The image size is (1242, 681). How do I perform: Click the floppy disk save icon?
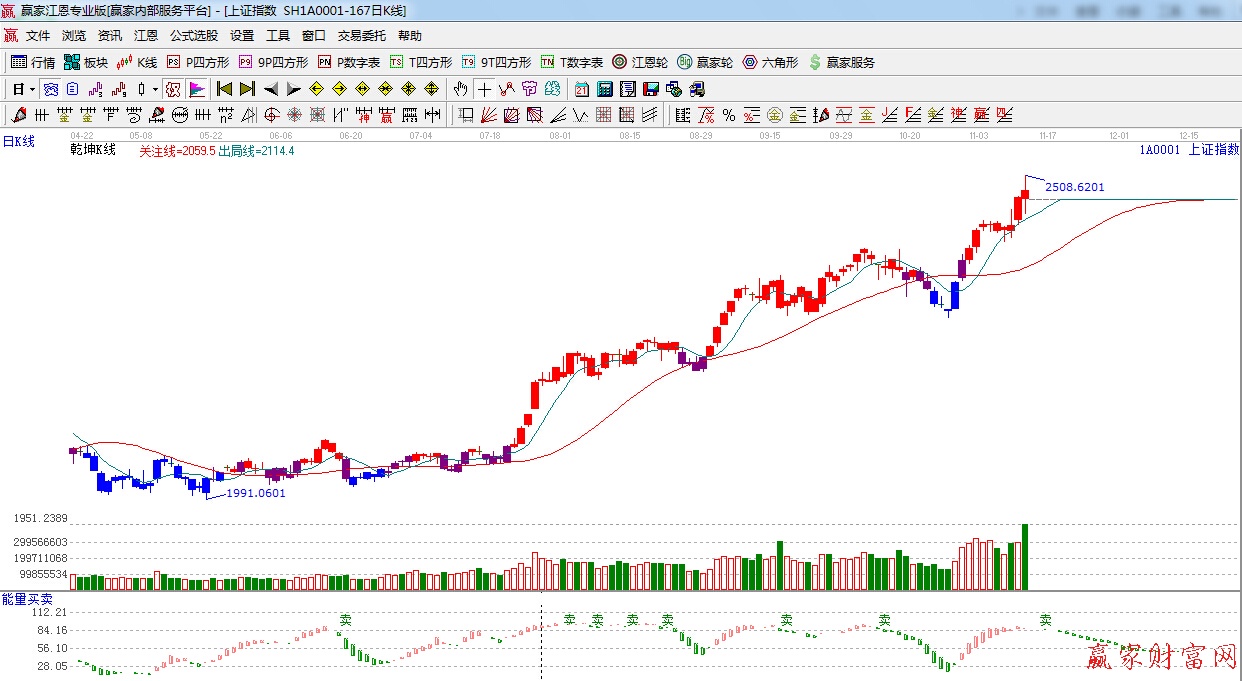point(651,89)
